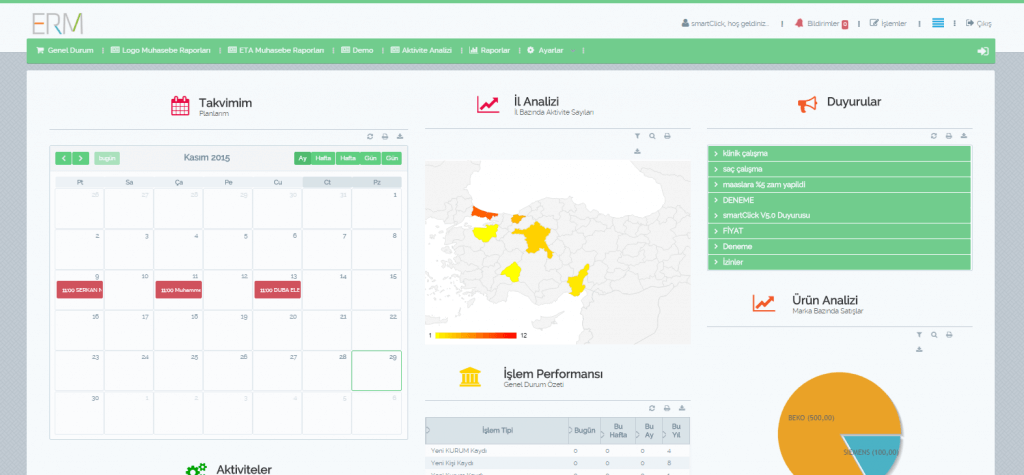Open the blue hamburger menu icon

(938, 23)
